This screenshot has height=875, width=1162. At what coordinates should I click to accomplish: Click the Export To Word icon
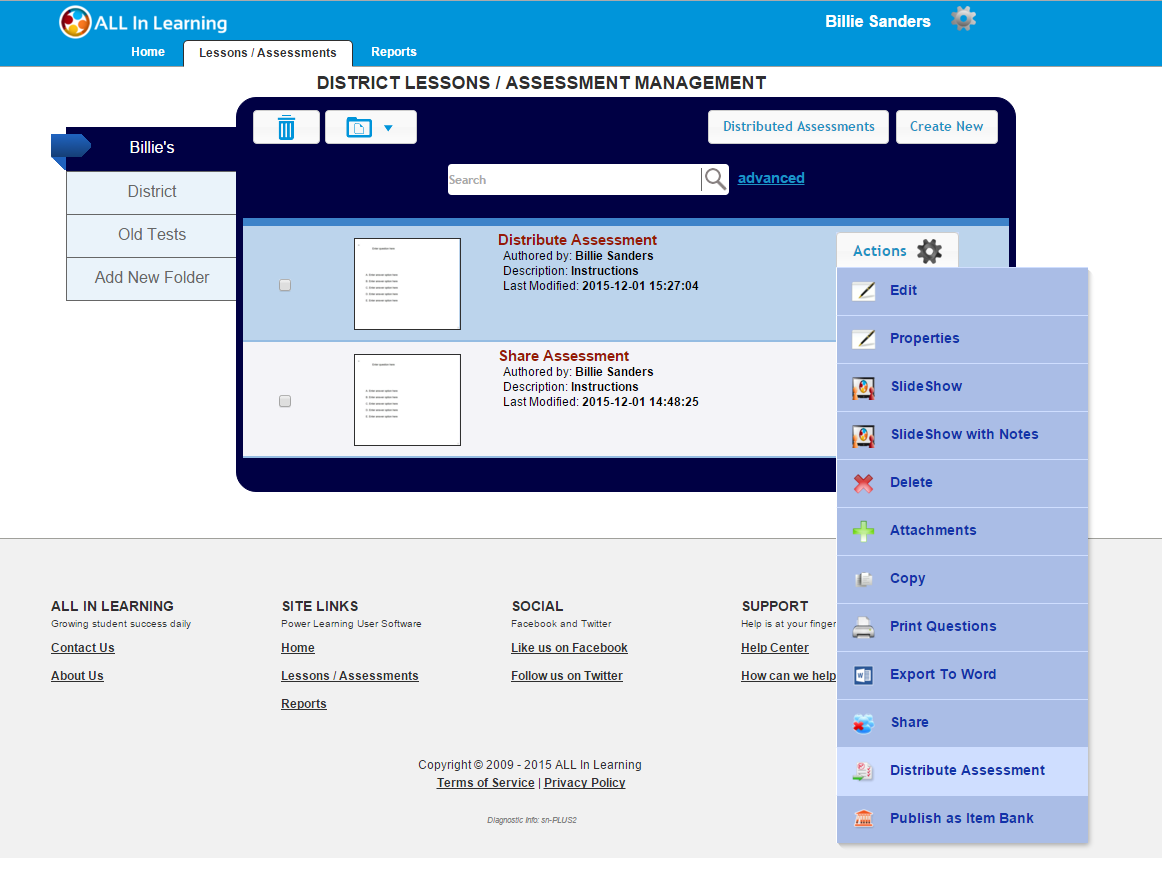(863, 675)
